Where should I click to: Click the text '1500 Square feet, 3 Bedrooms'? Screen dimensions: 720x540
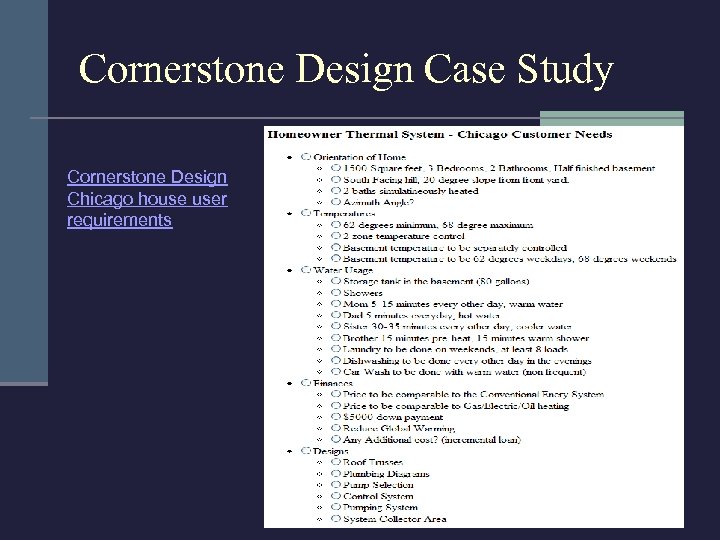click(413, 169)
